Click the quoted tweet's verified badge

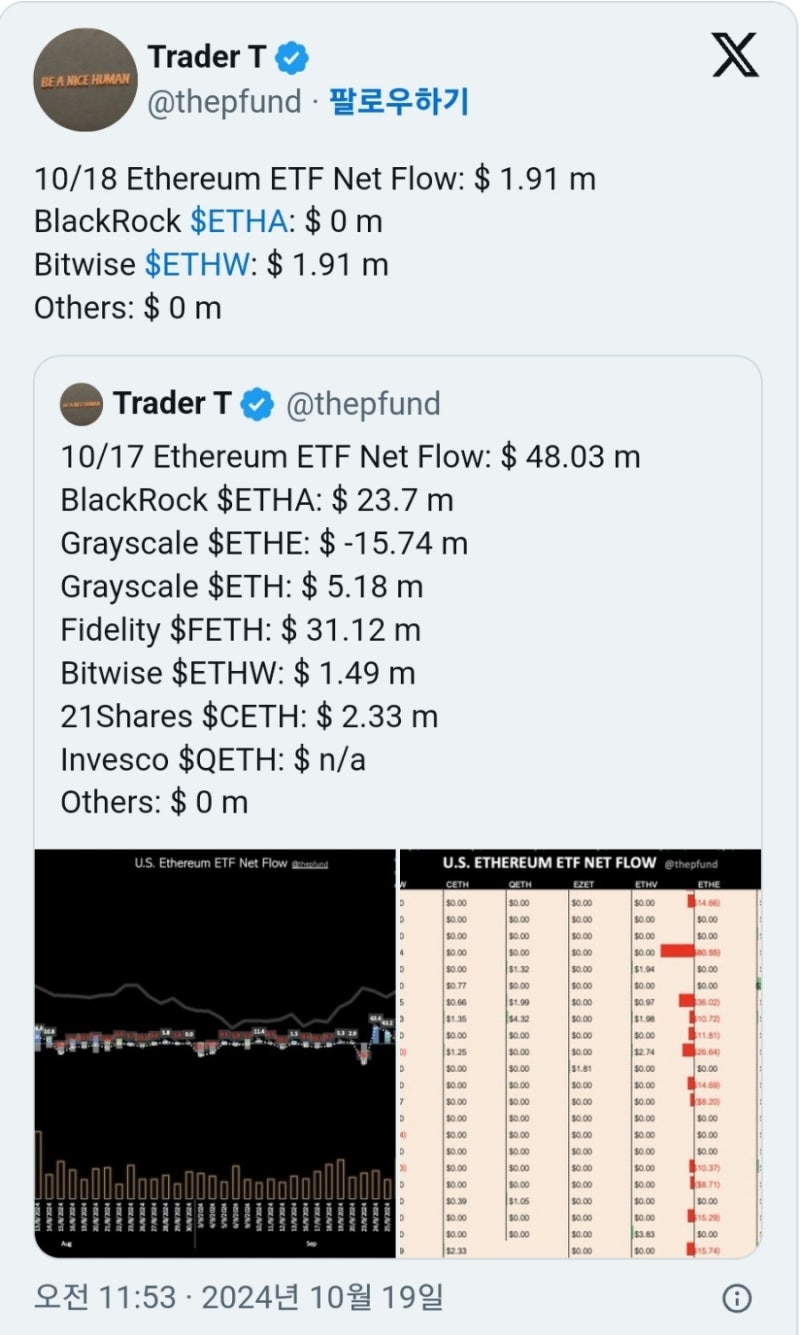[258, 404]
